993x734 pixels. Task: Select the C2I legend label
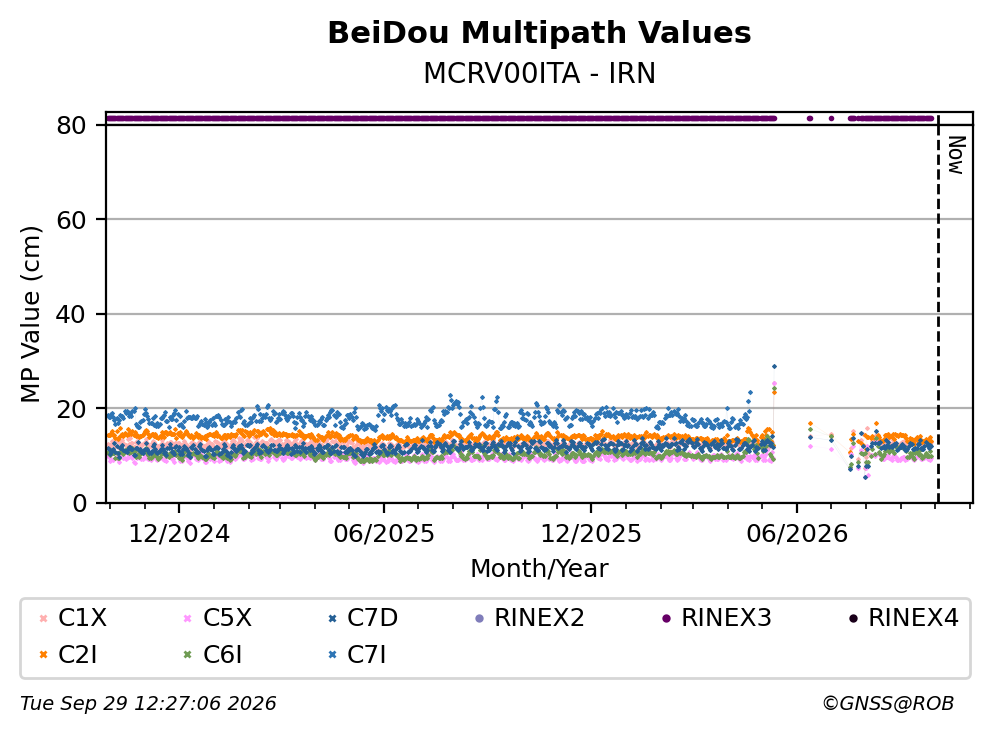[x=77, y=655]
